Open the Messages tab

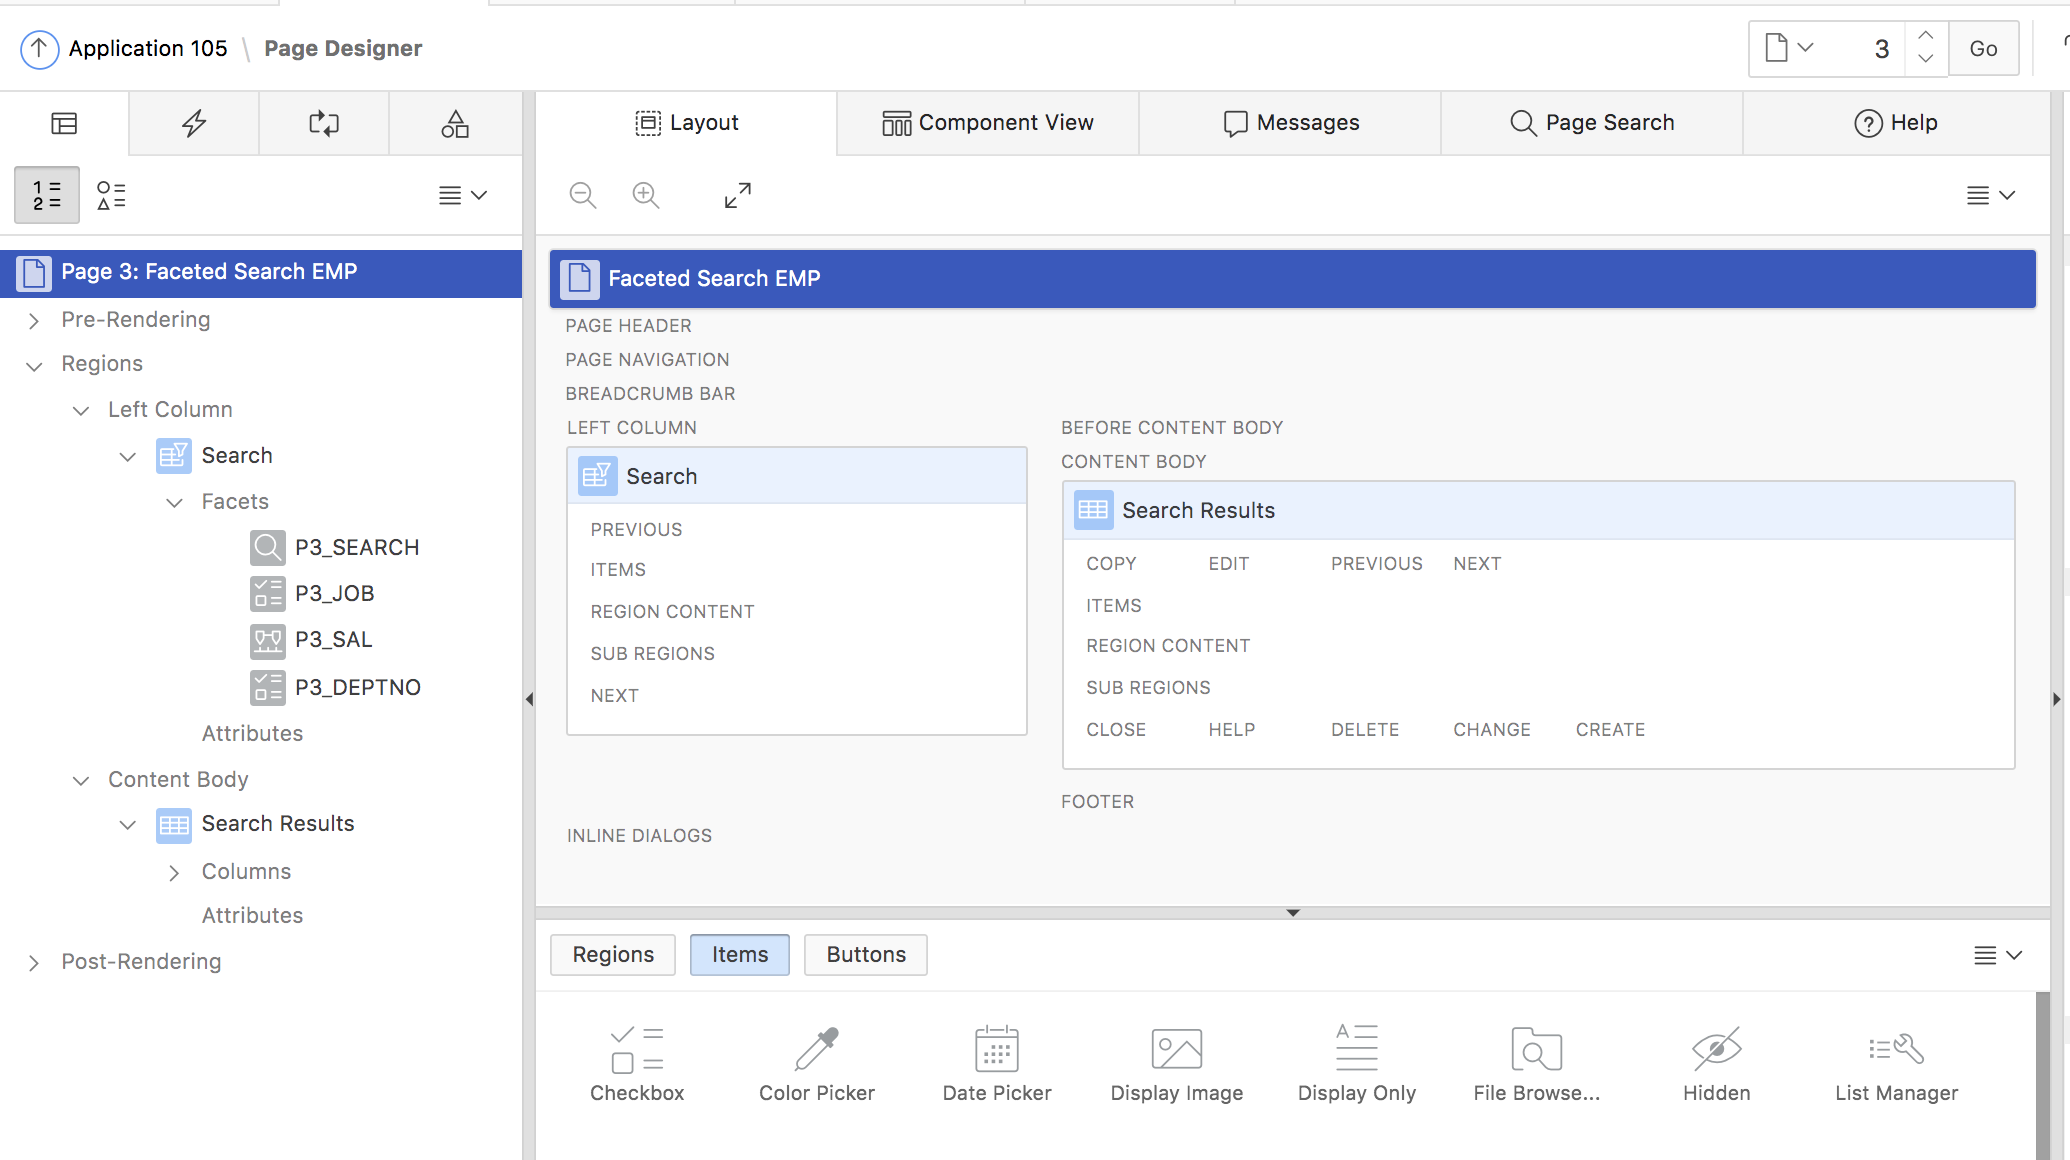click(1291, 122)
